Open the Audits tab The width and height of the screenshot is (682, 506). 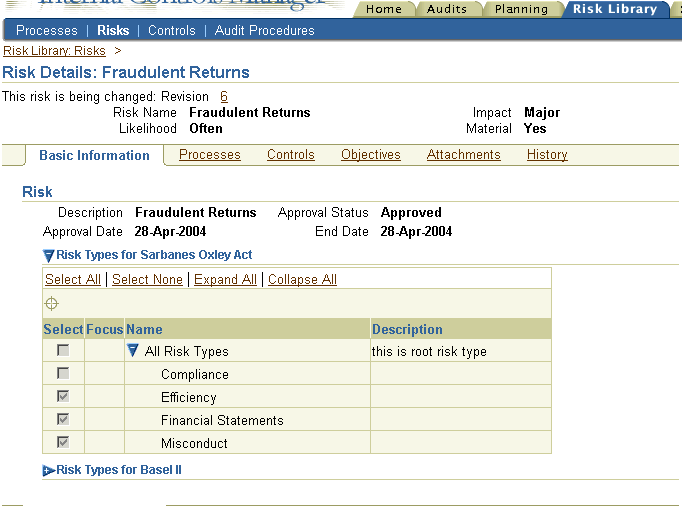click(447, 9)
